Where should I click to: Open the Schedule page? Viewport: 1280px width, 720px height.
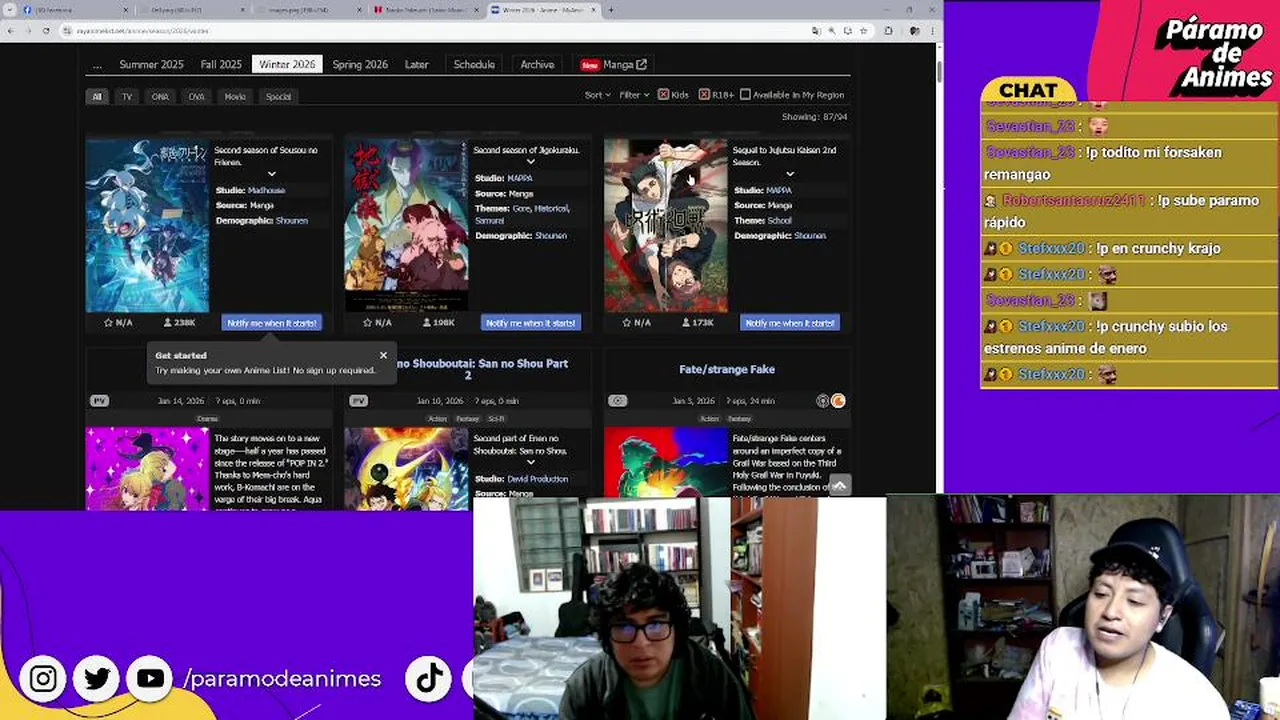coord(474,64)
